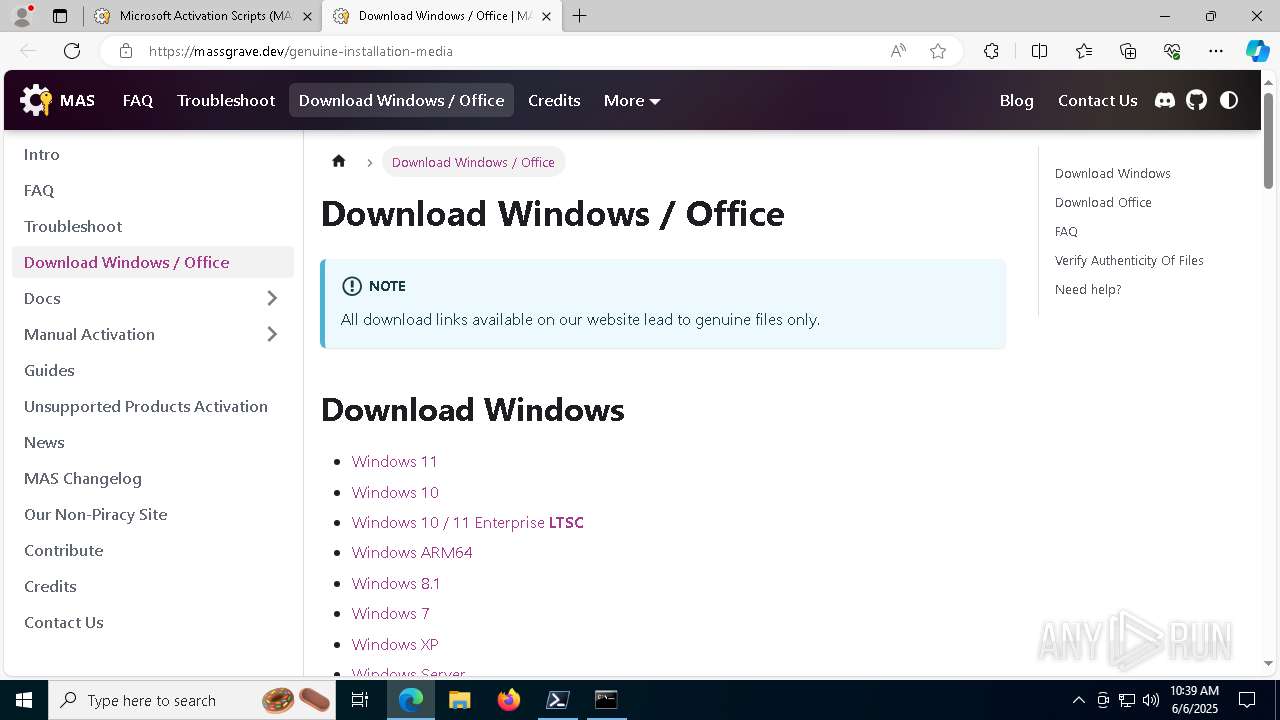The height and width of the screenshot is (720, 1280).
Task: Open the Copilot icon
Action: [1257, 51]
